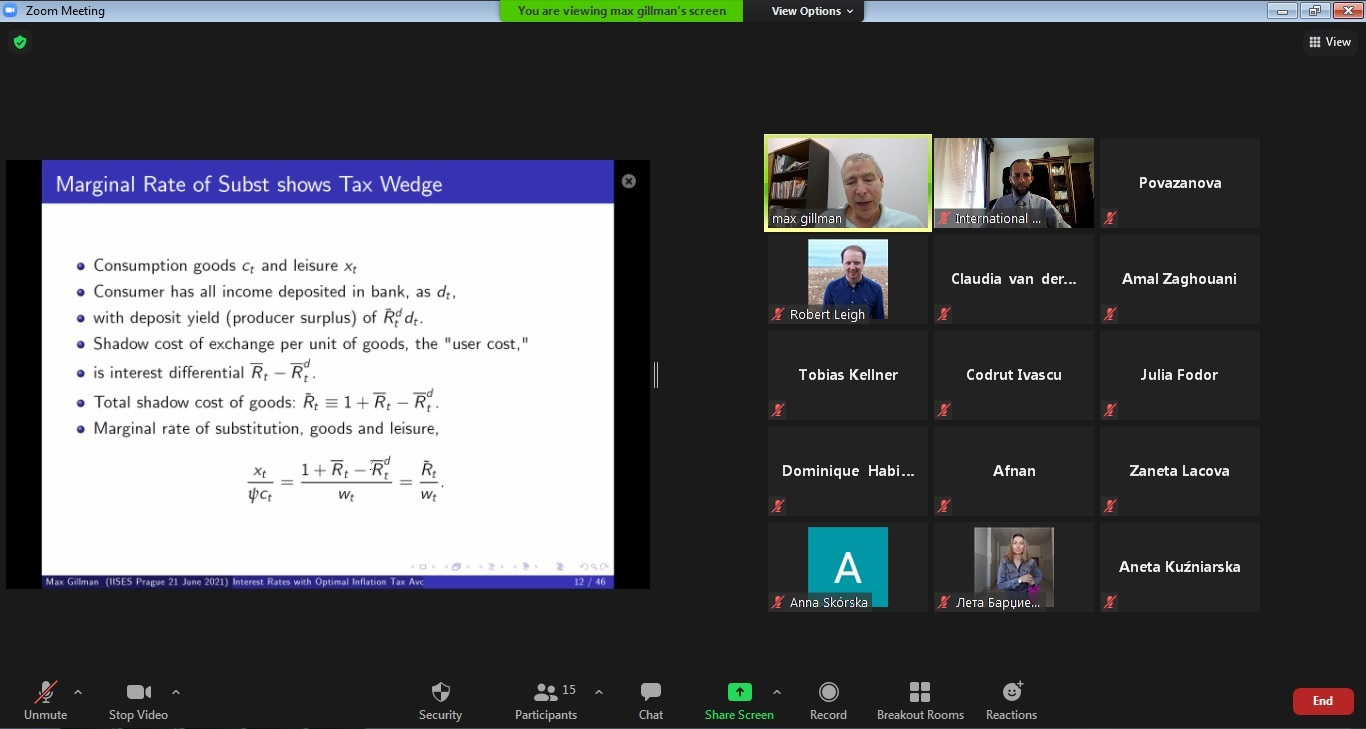Image resolution: width=1366 pixels, height=729 pixels.
Task: Select max gillman's video thumbnail
Action: pyautogui.click(x=848, y=183)
